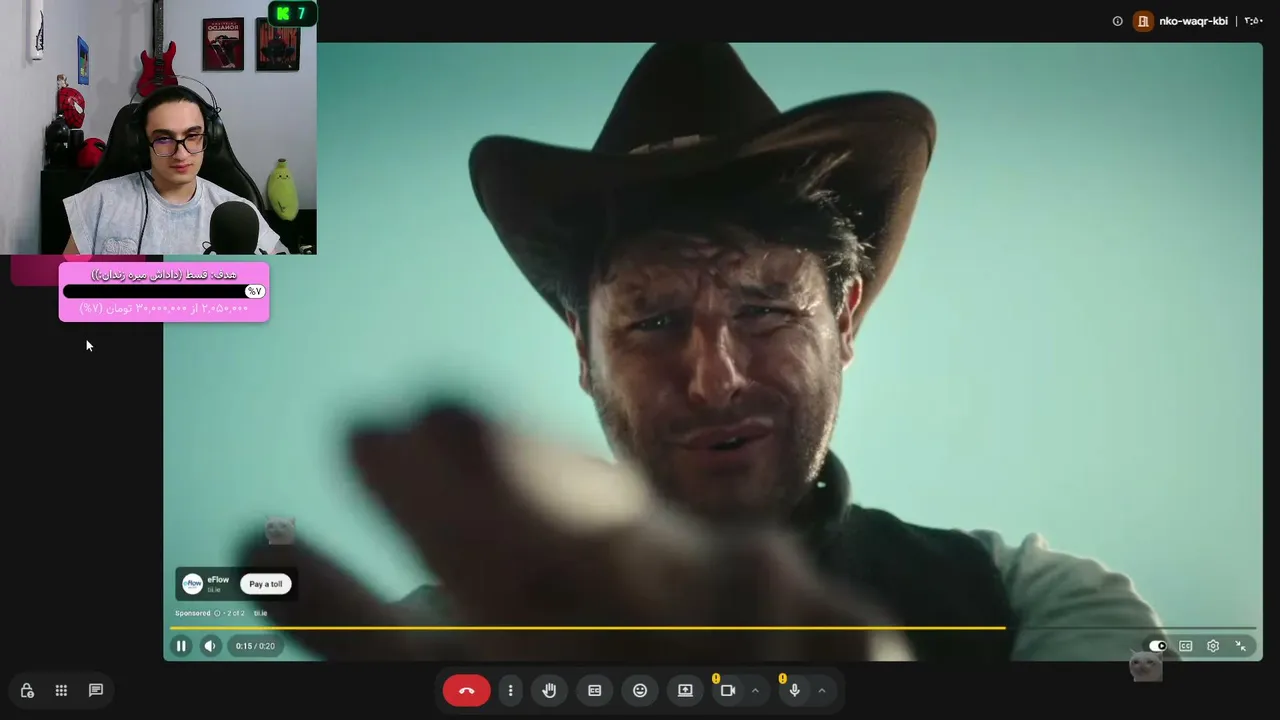Open video player settings gear
Viewport: 1280px width, 720px height.
pyautogui.click(x=1213, y=646)
